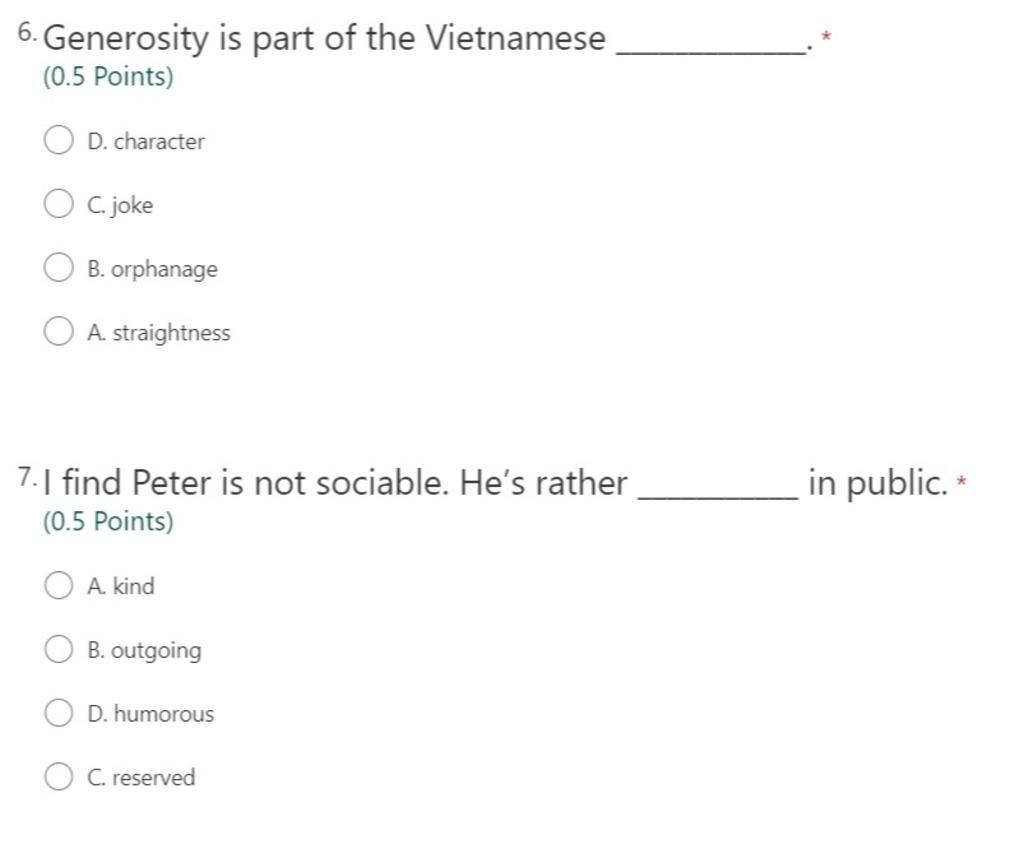Click the (0.5 Points) label under question 6
Screen dimensions: 1024x844
pos(108,77)
